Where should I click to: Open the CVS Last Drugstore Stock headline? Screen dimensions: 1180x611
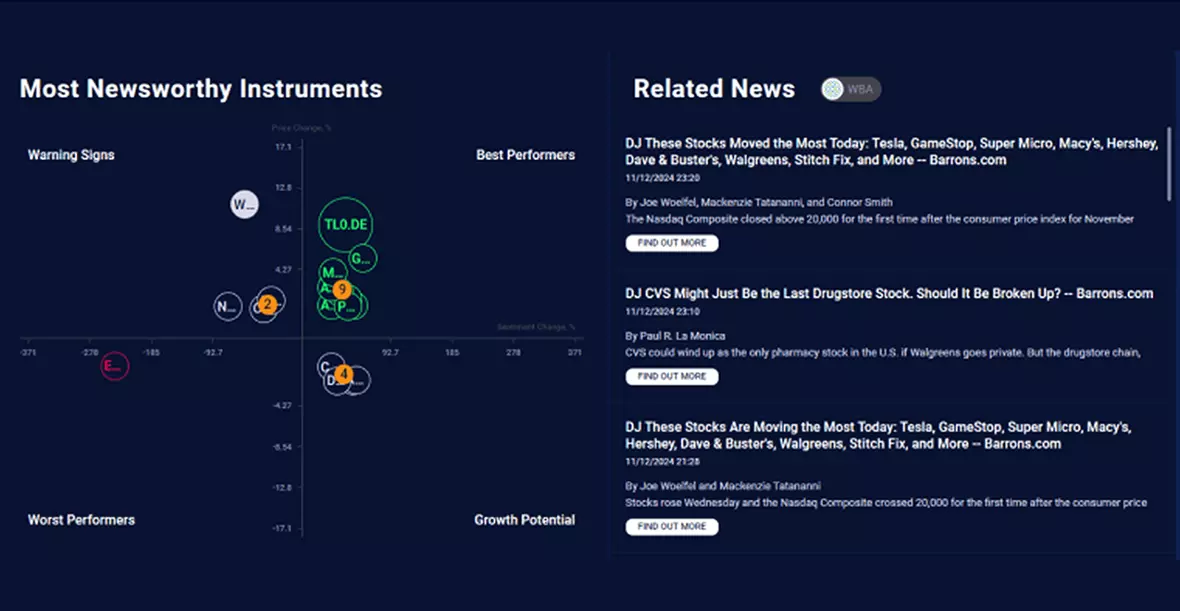[889, 294]
